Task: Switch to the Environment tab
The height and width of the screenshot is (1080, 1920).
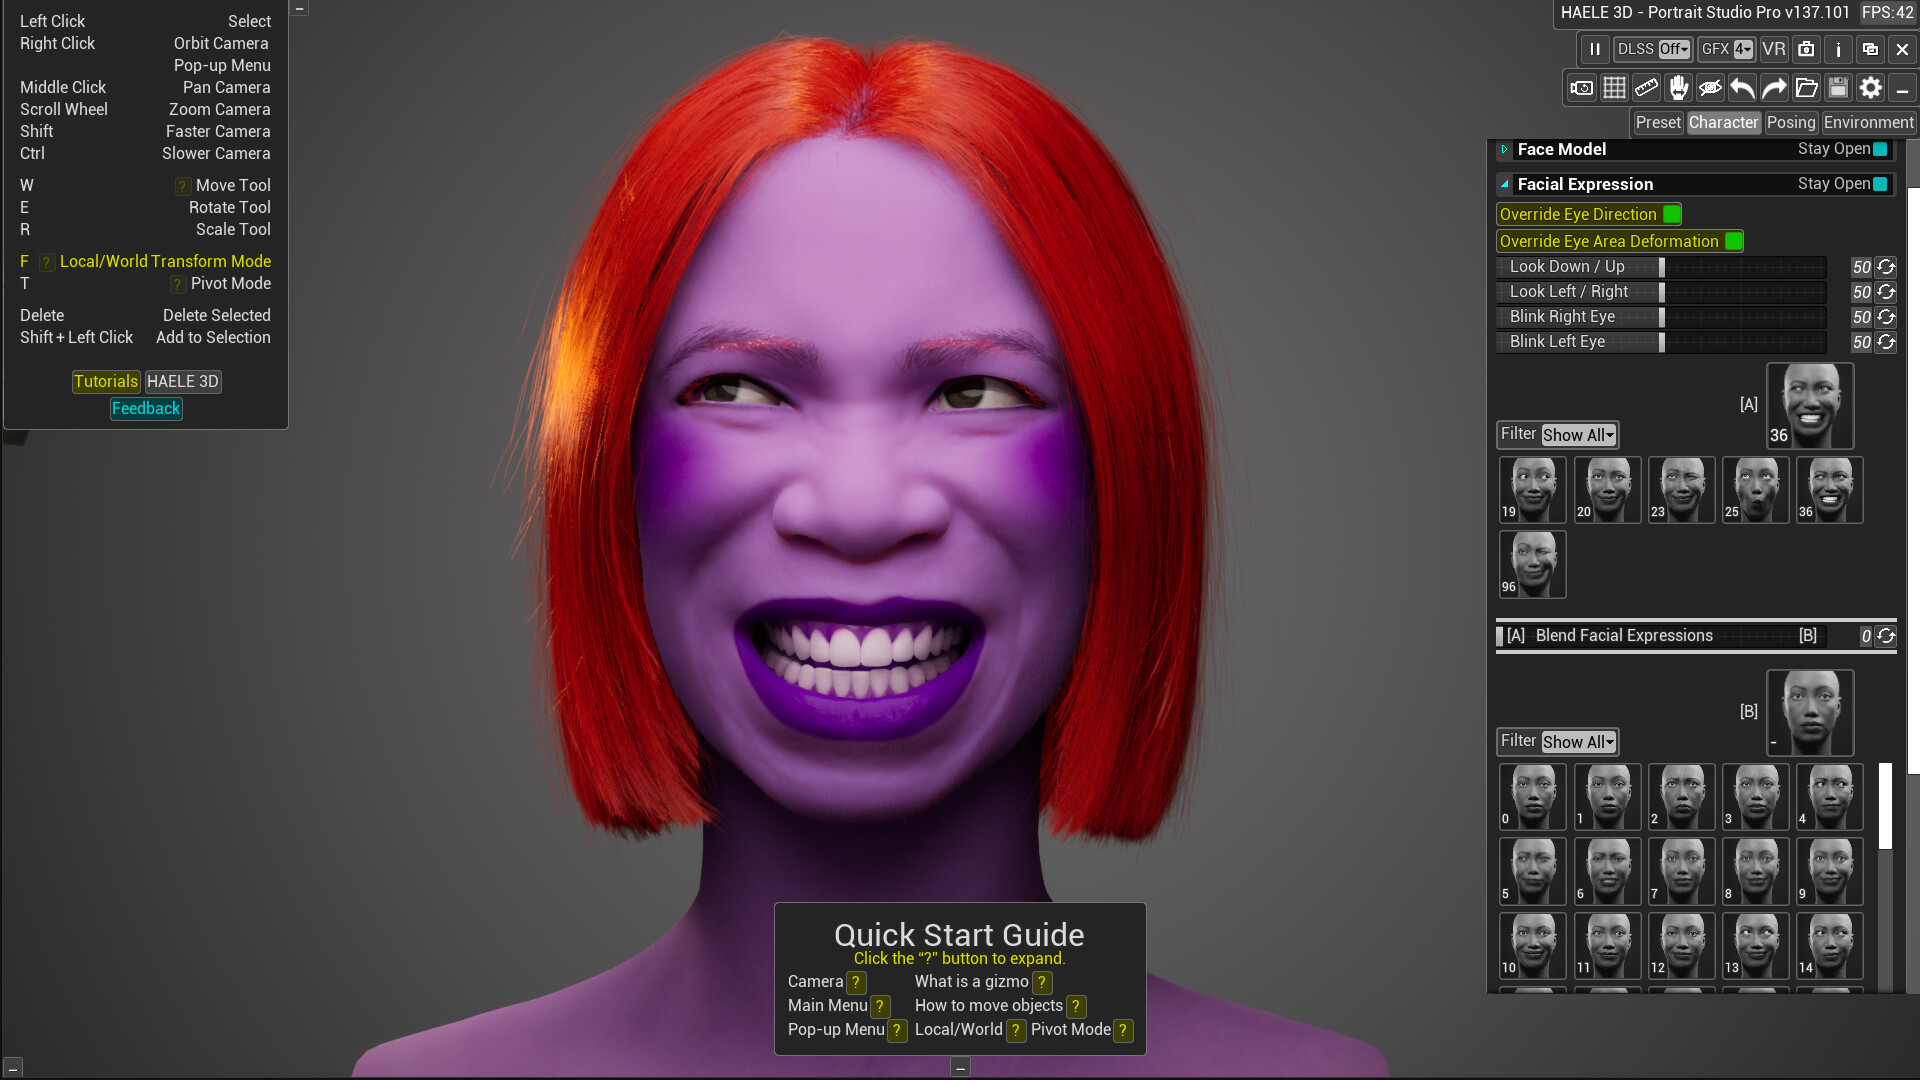Action: pos(1868,122)
